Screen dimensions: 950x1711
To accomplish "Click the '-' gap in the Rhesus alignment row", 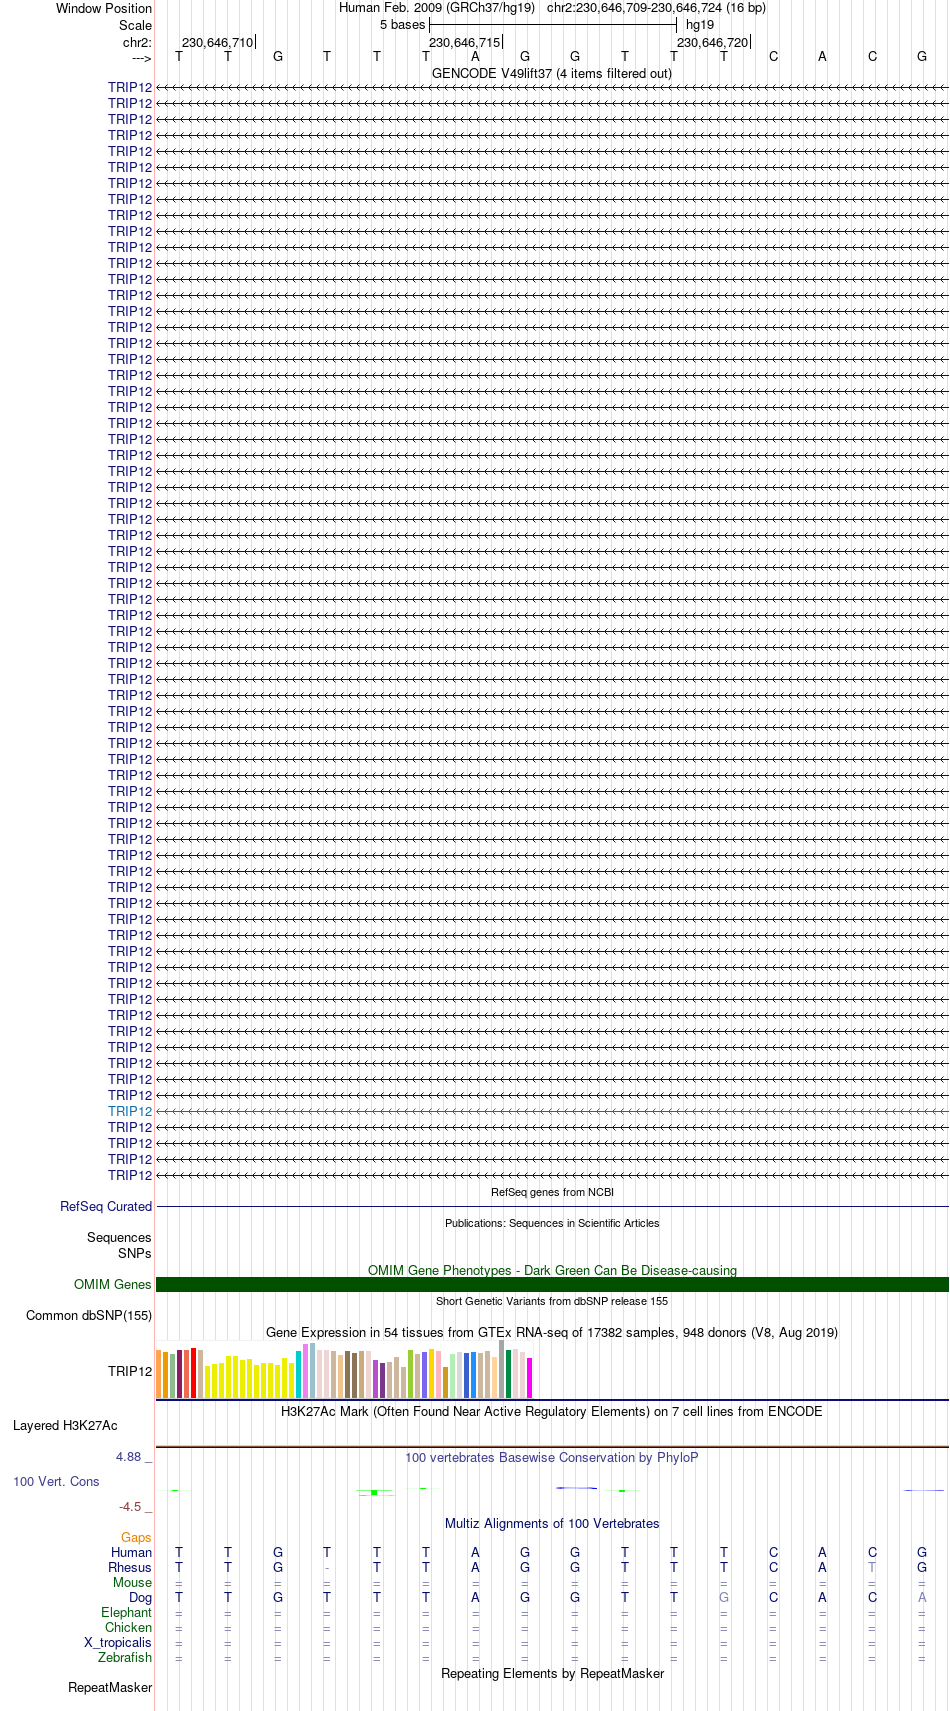I will (x=327, y=1568).
